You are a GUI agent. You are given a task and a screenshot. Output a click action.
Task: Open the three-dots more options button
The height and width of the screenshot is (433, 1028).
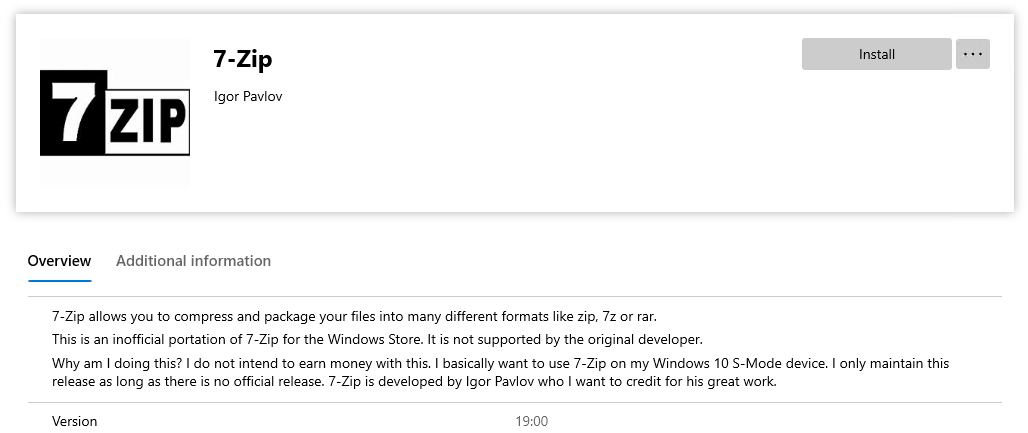pyautogui.click(x=973, y=54)
